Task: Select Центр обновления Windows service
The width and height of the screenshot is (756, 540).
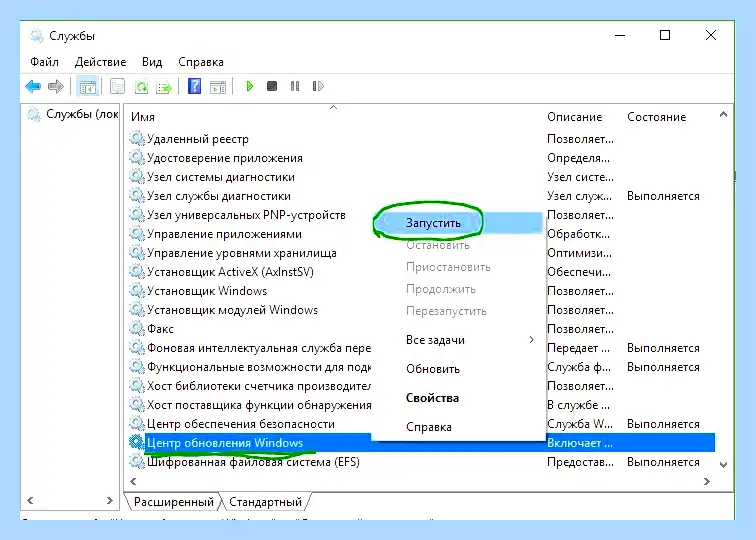Action: pyautogui.click(x=225, y=443)
